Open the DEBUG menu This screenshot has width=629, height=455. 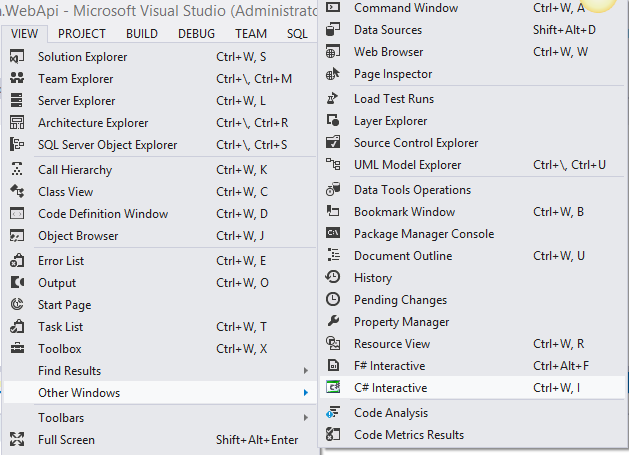[196, 34]
